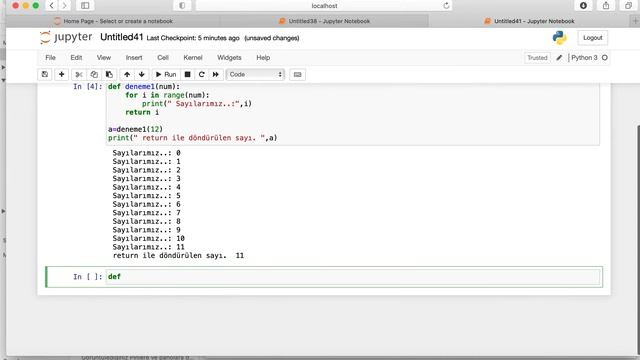The image size is (640, 360).
Task: Click the Logout button
Action: point(593,38)
